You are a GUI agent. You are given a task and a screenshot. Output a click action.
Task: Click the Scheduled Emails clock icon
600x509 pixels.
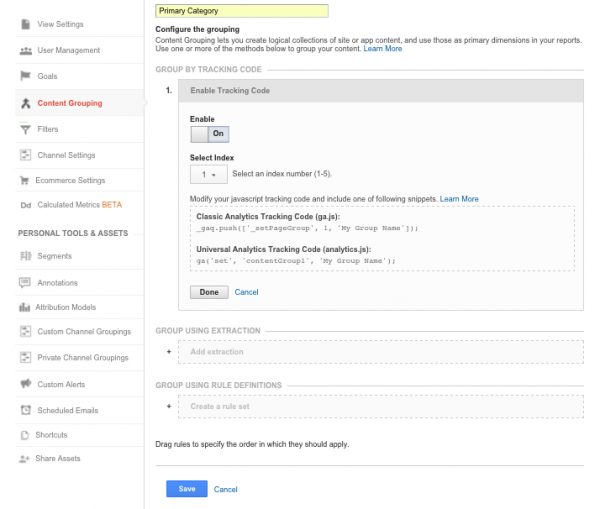coord(26,410)
